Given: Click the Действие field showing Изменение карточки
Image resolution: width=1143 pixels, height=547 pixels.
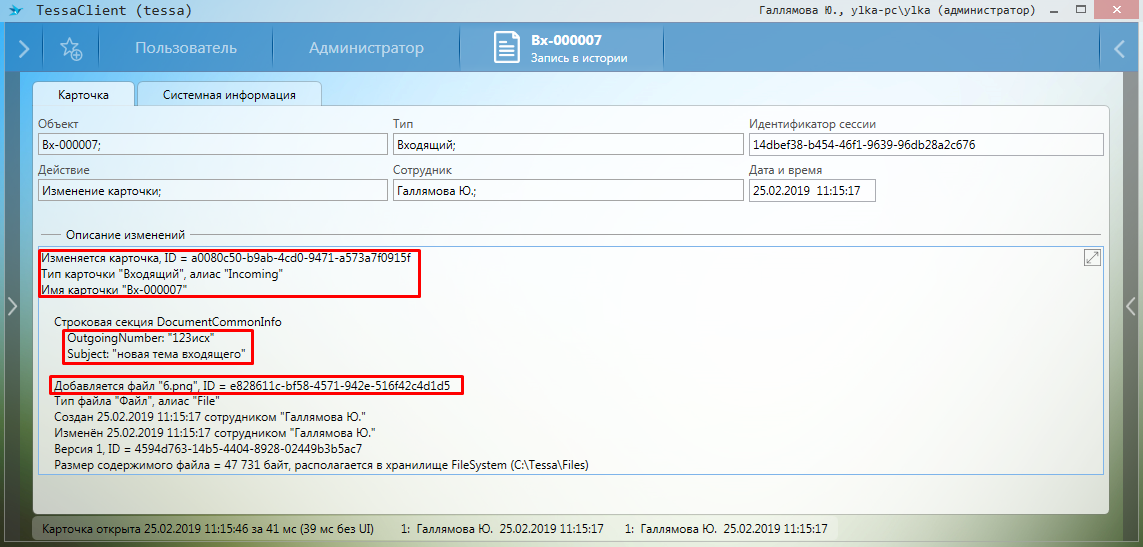Looking at the screenshot, I should coord(212,190).
